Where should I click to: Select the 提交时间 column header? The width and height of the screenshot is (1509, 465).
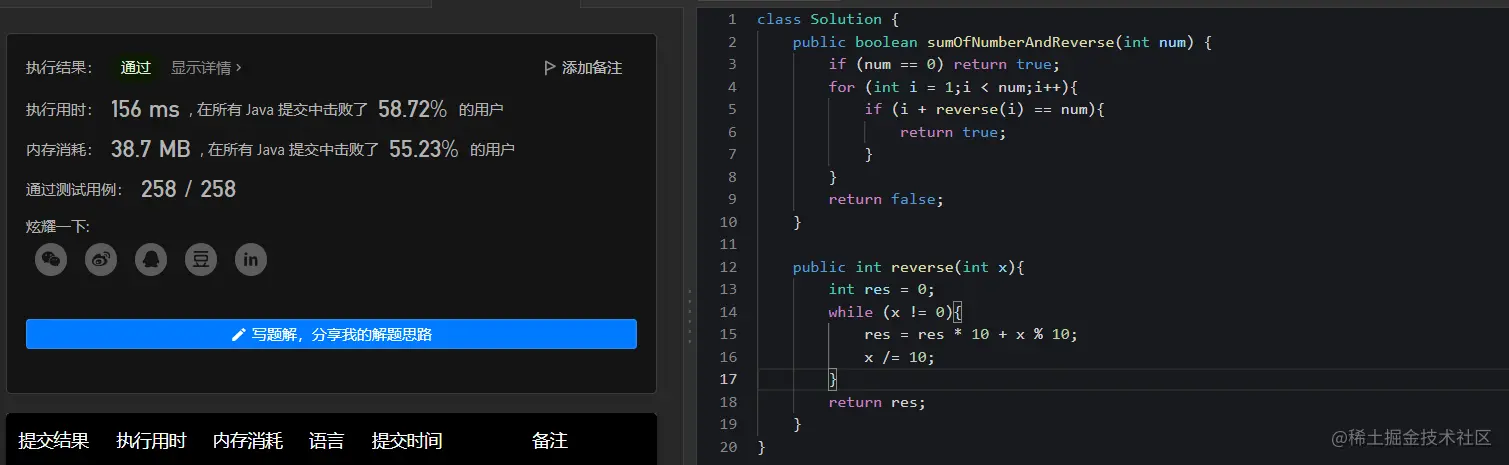[x=407, y=441]
